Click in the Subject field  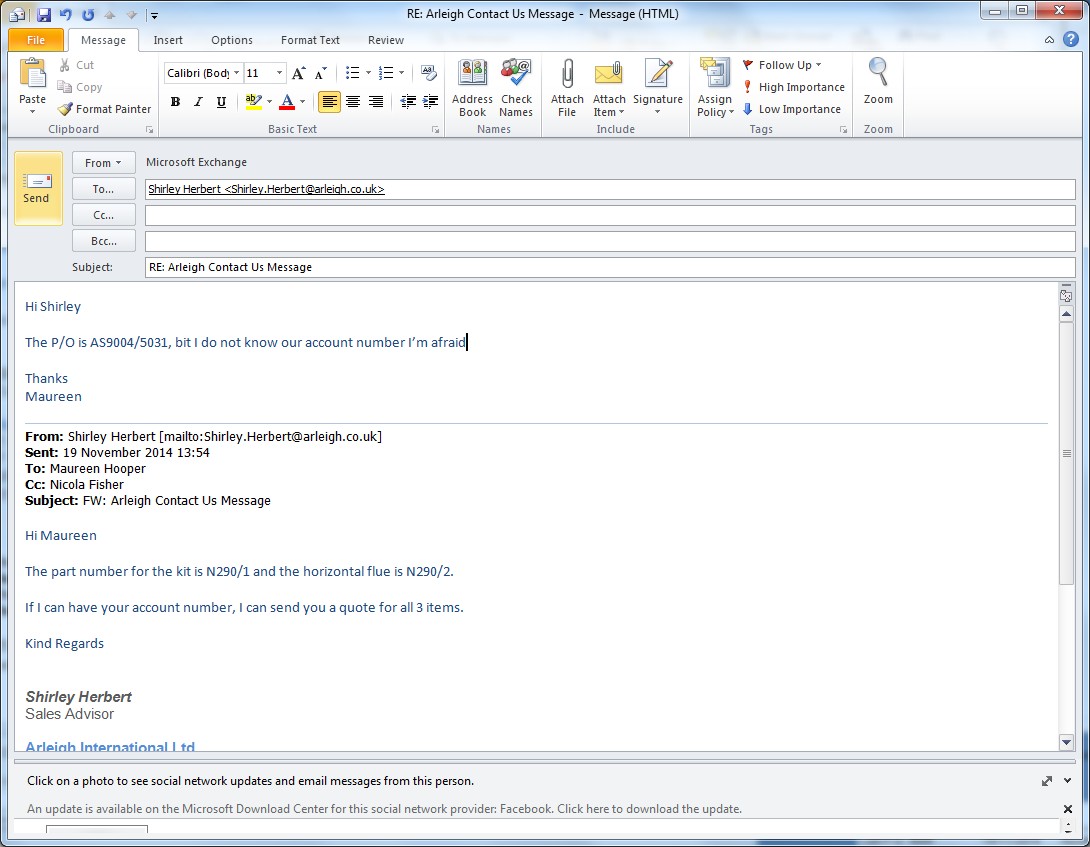[x=610, y=268]
